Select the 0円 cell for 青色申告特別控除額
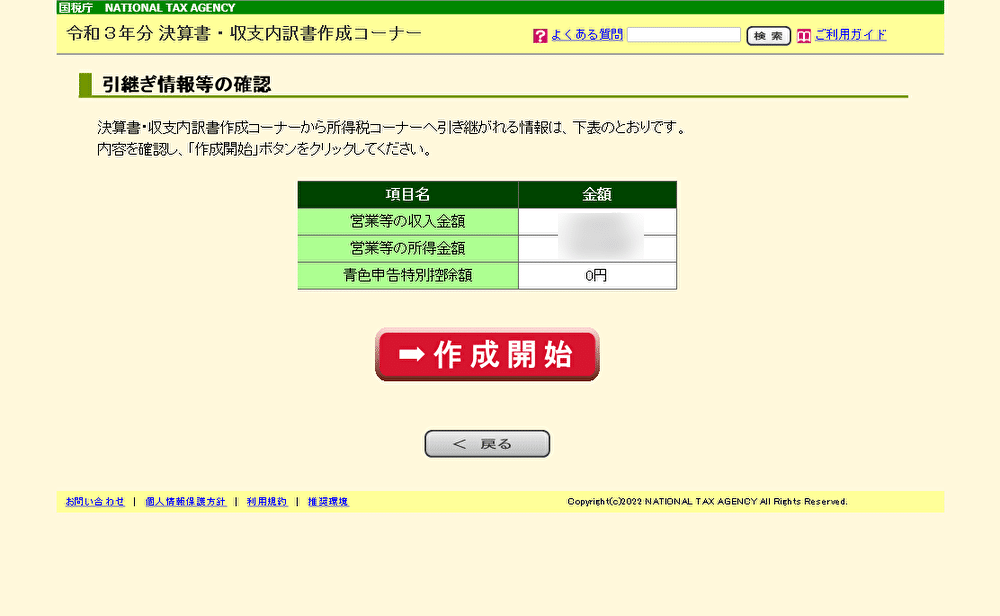Screen dimensions: 1000x616 tap(597, 276)
